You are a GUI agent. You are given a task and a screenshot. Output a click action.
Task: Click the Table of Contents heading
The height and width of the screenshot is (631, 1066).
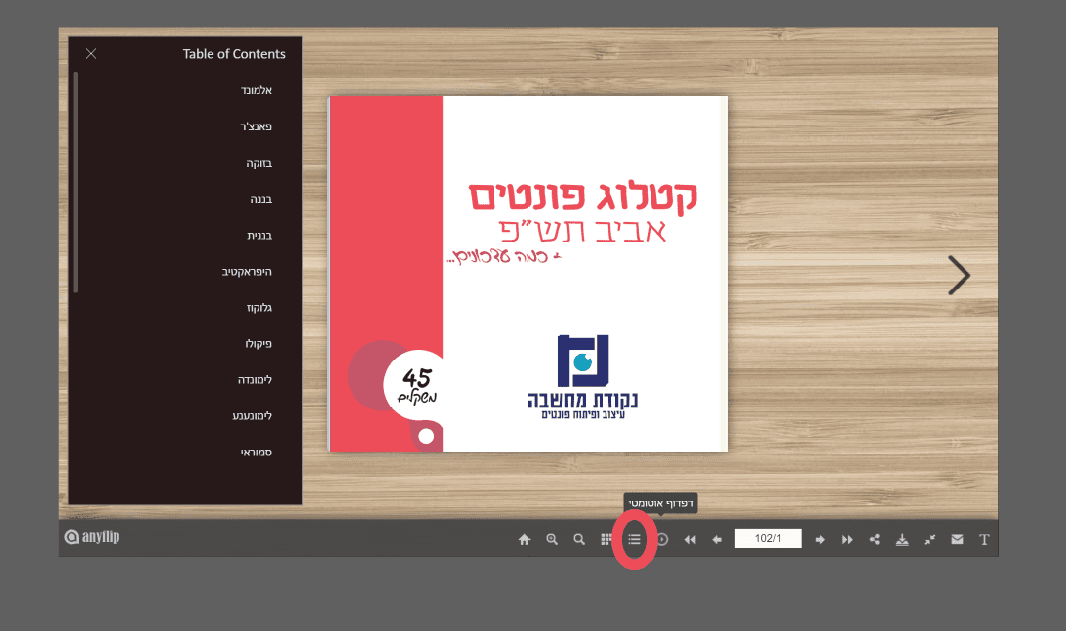tap(234, 54)
